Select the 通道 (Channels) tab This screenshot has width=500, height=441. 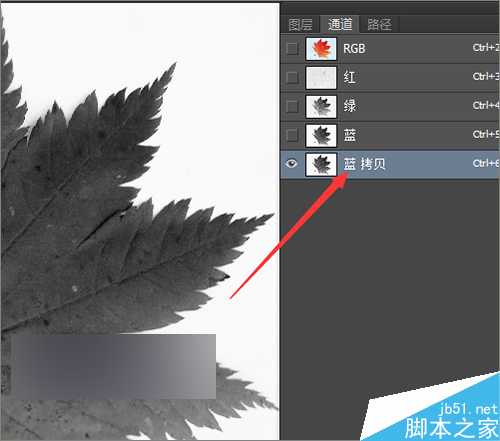340,24
